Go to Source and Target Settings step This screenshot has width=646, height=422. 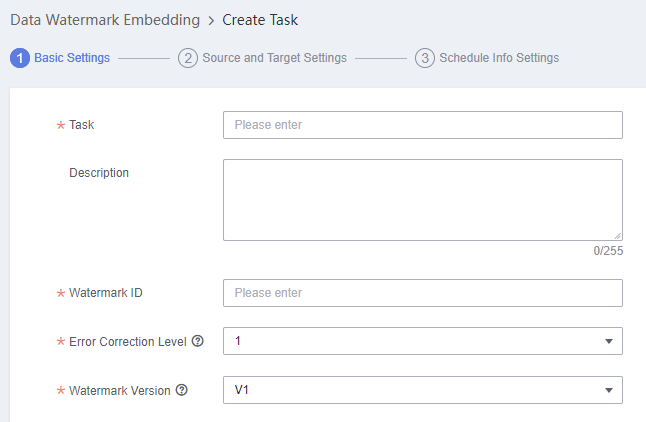(x=274, y=58)
